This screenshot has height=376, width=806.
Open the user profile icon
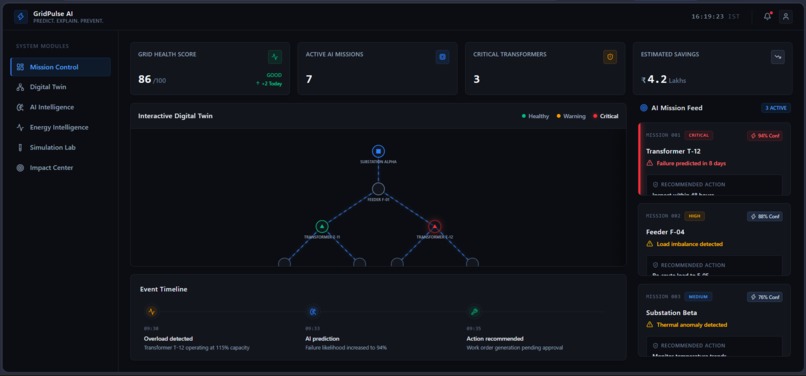point(785,16)
